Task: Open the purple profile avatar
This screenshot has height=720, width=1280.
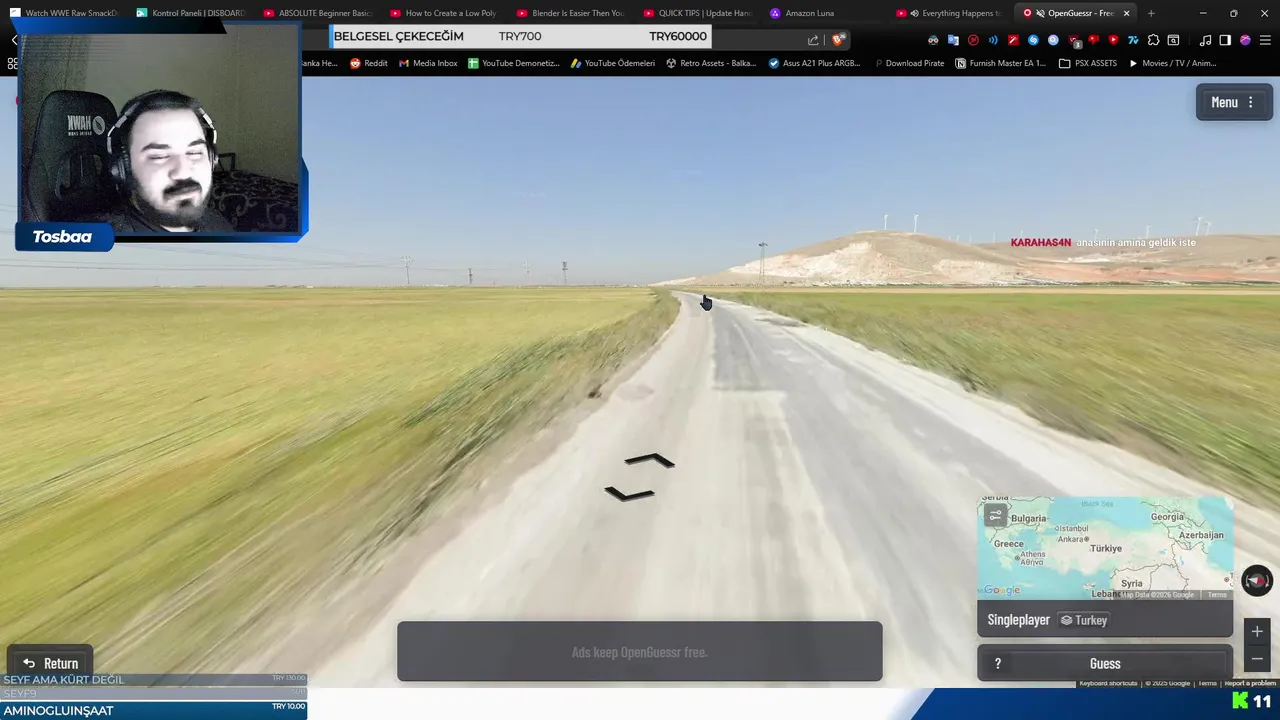Action: (1245, 40)
